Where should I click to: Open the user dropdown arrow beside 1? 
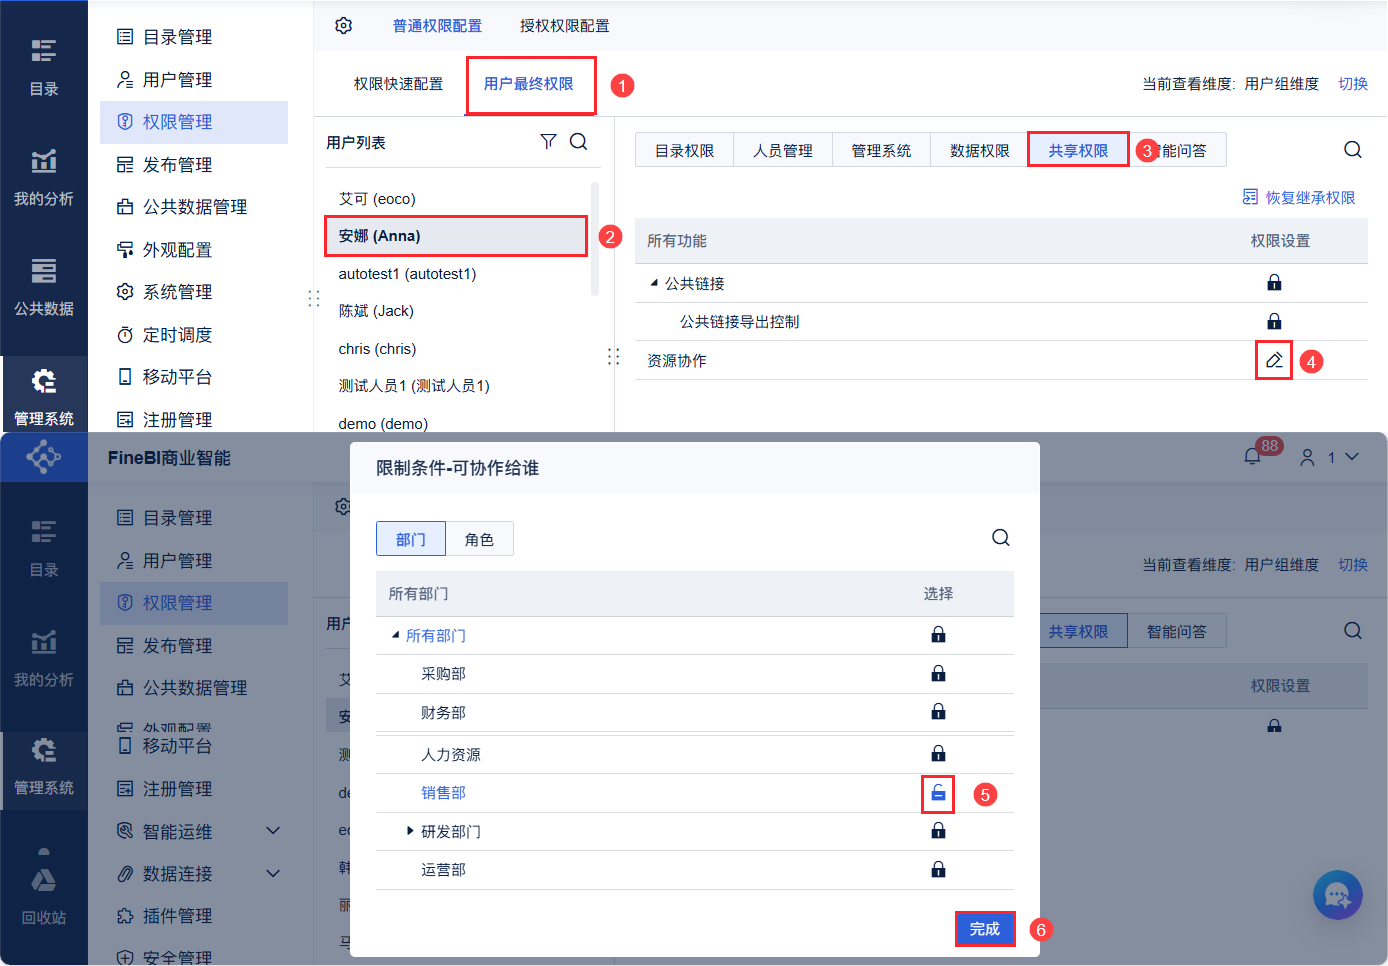pos(1352,457)
